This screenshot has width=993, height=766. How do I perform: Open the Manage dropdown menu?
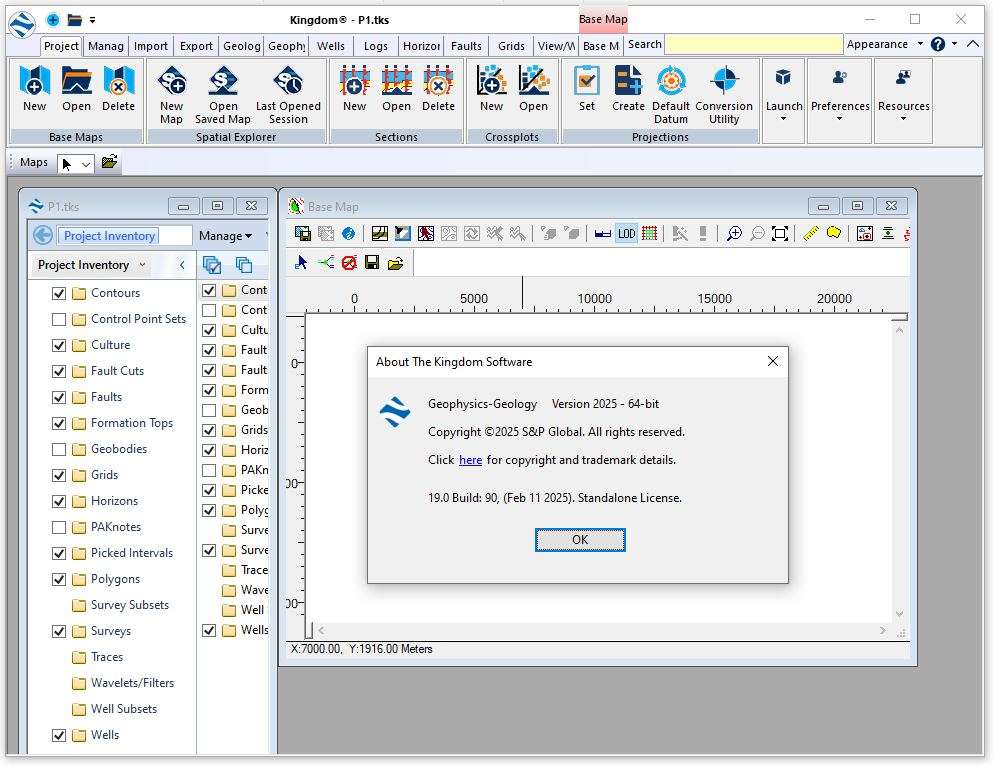(x=226, y=236)
